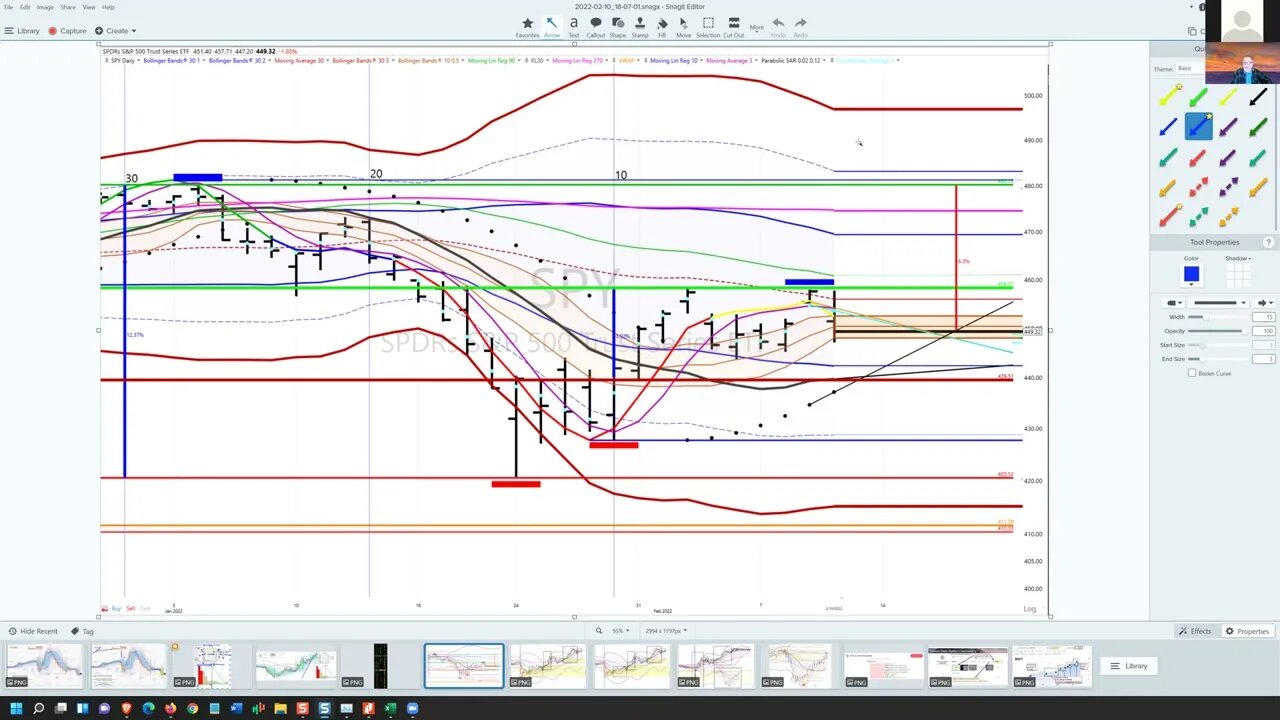Open the Image menu
1280x720 pixels.
(x=45, y=7)
